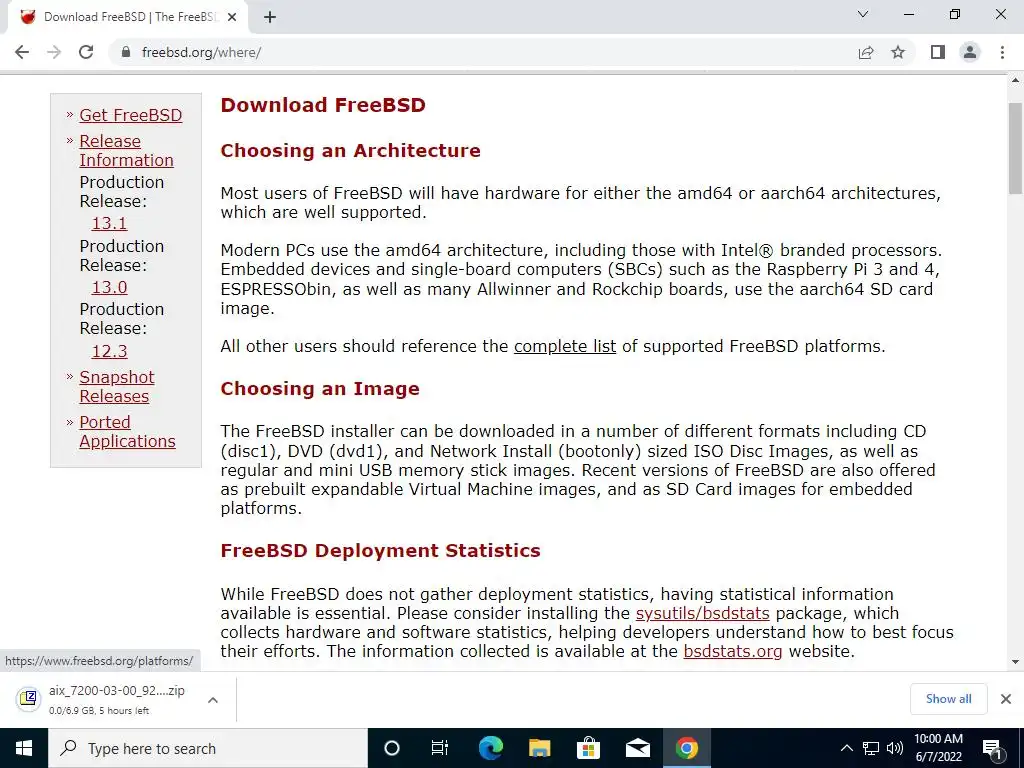Click the taskbar search box
Viewport: 1024px width, 768px height.
point(208,748)
